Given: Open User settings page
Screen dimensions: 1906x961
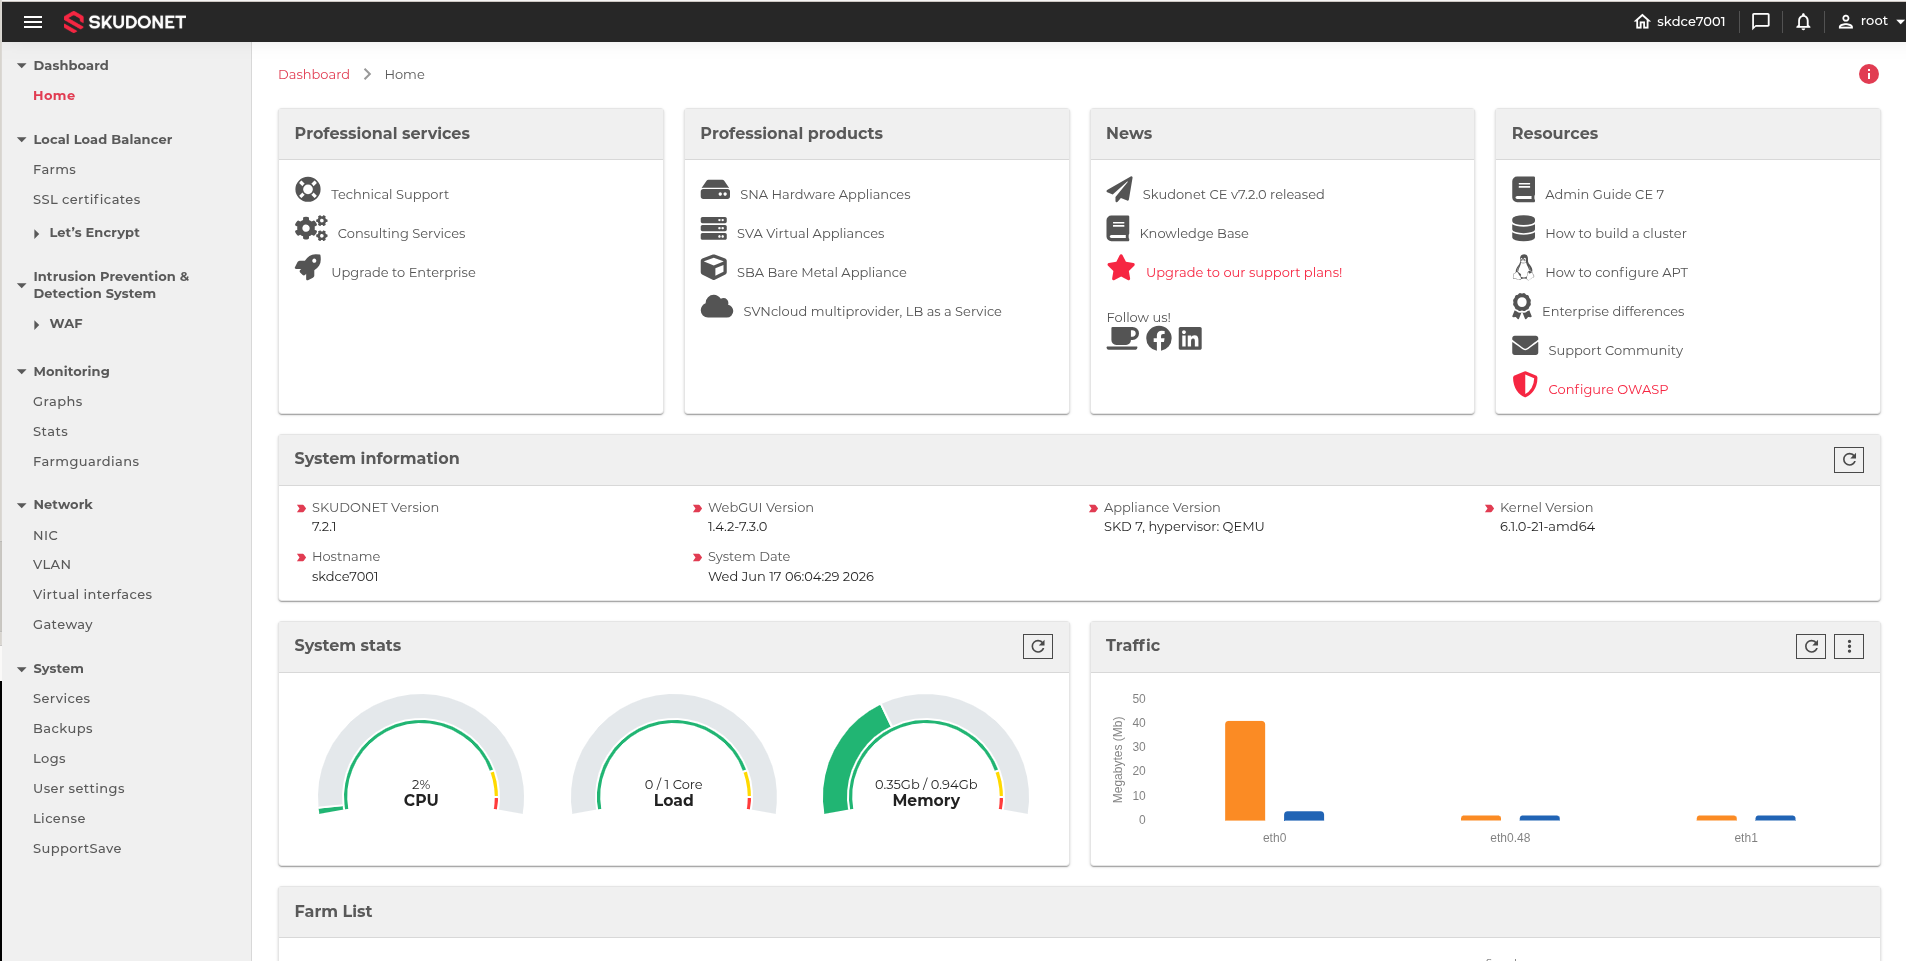Looking at the screenshot, I should [78, 788].
